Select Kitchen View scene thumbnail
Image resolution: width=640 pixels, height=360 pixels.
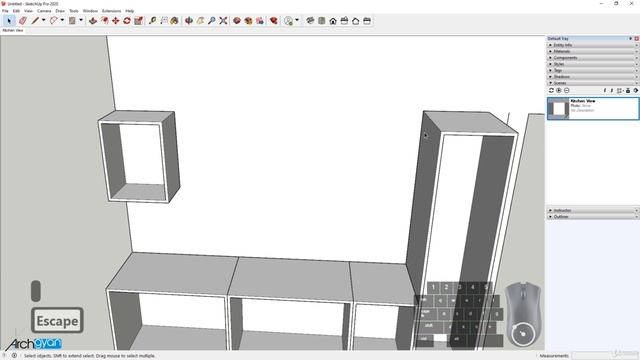point(558,108)
